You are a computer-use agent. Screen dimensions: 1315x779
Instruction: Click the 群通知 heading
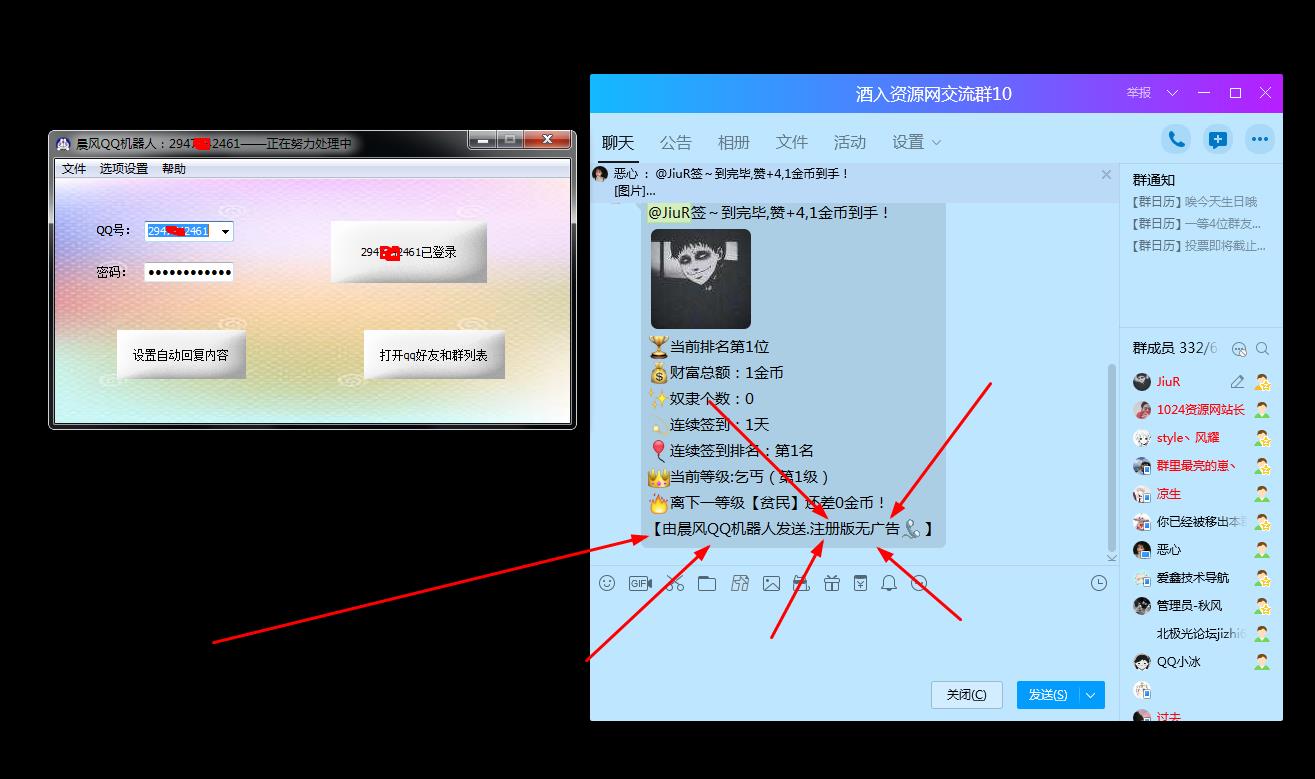(x=1154, y=180)
